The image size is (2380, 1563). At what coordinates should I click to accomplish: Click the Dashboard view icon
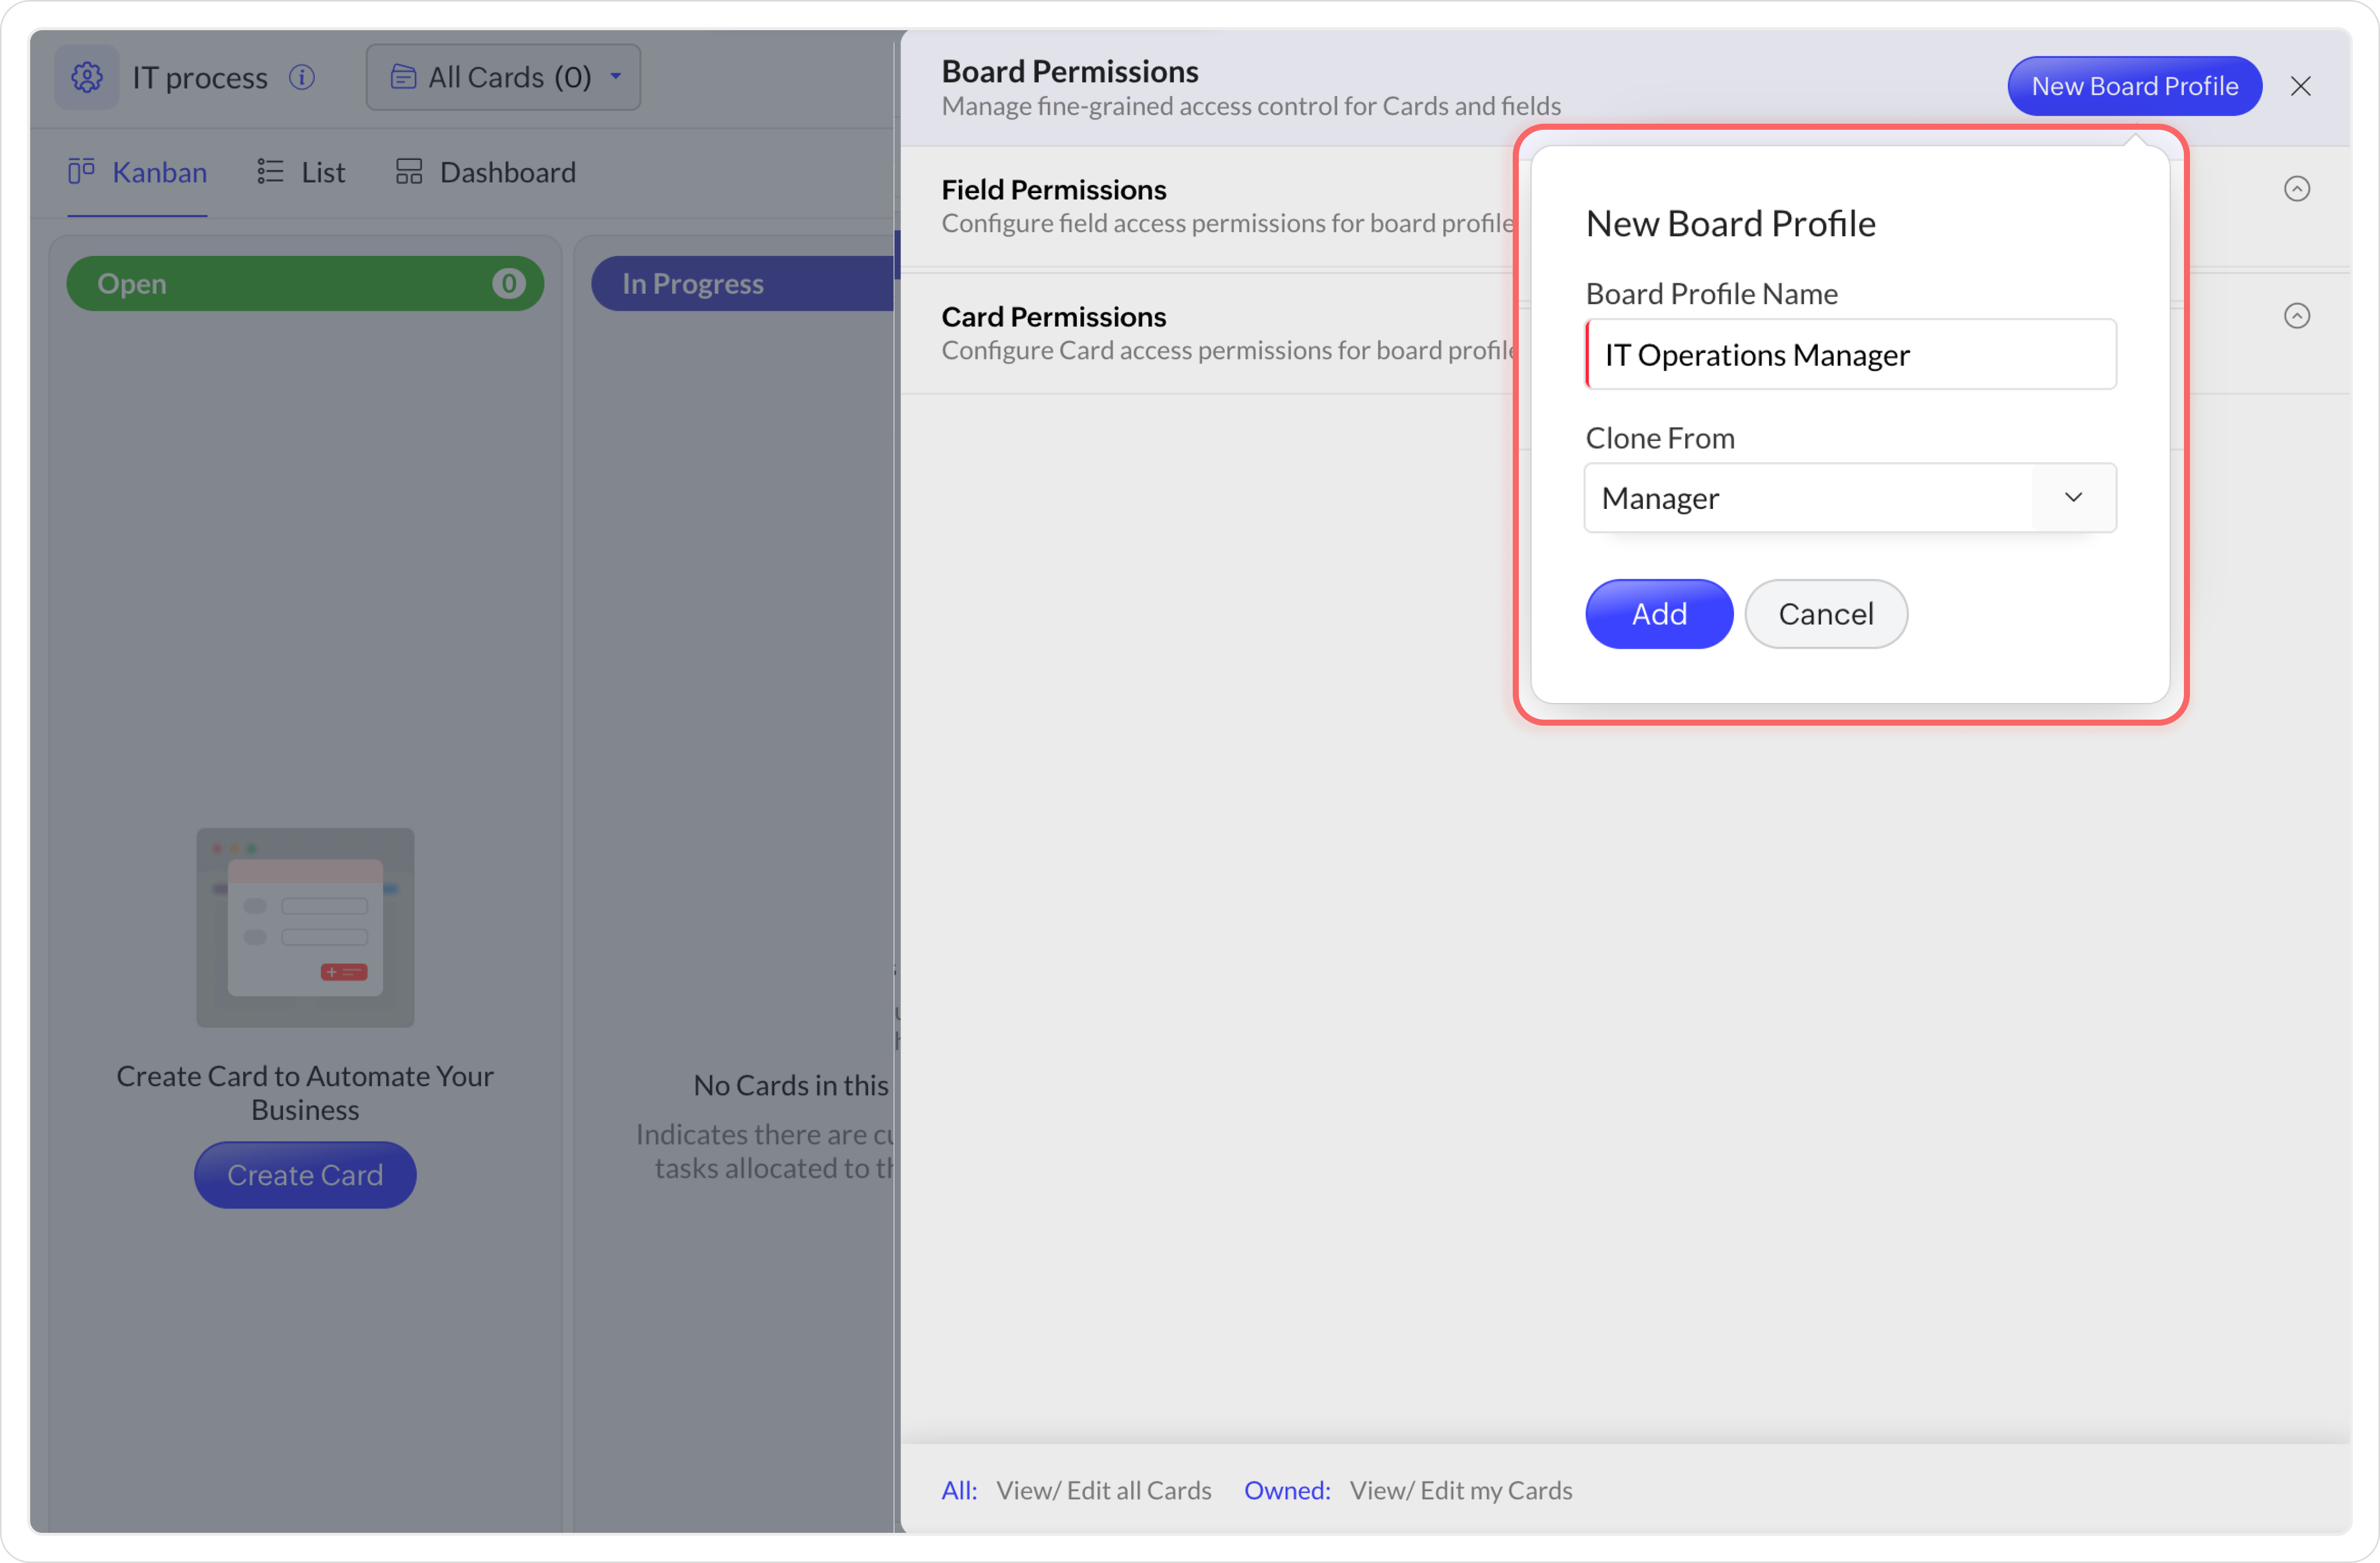click(409, 172)
